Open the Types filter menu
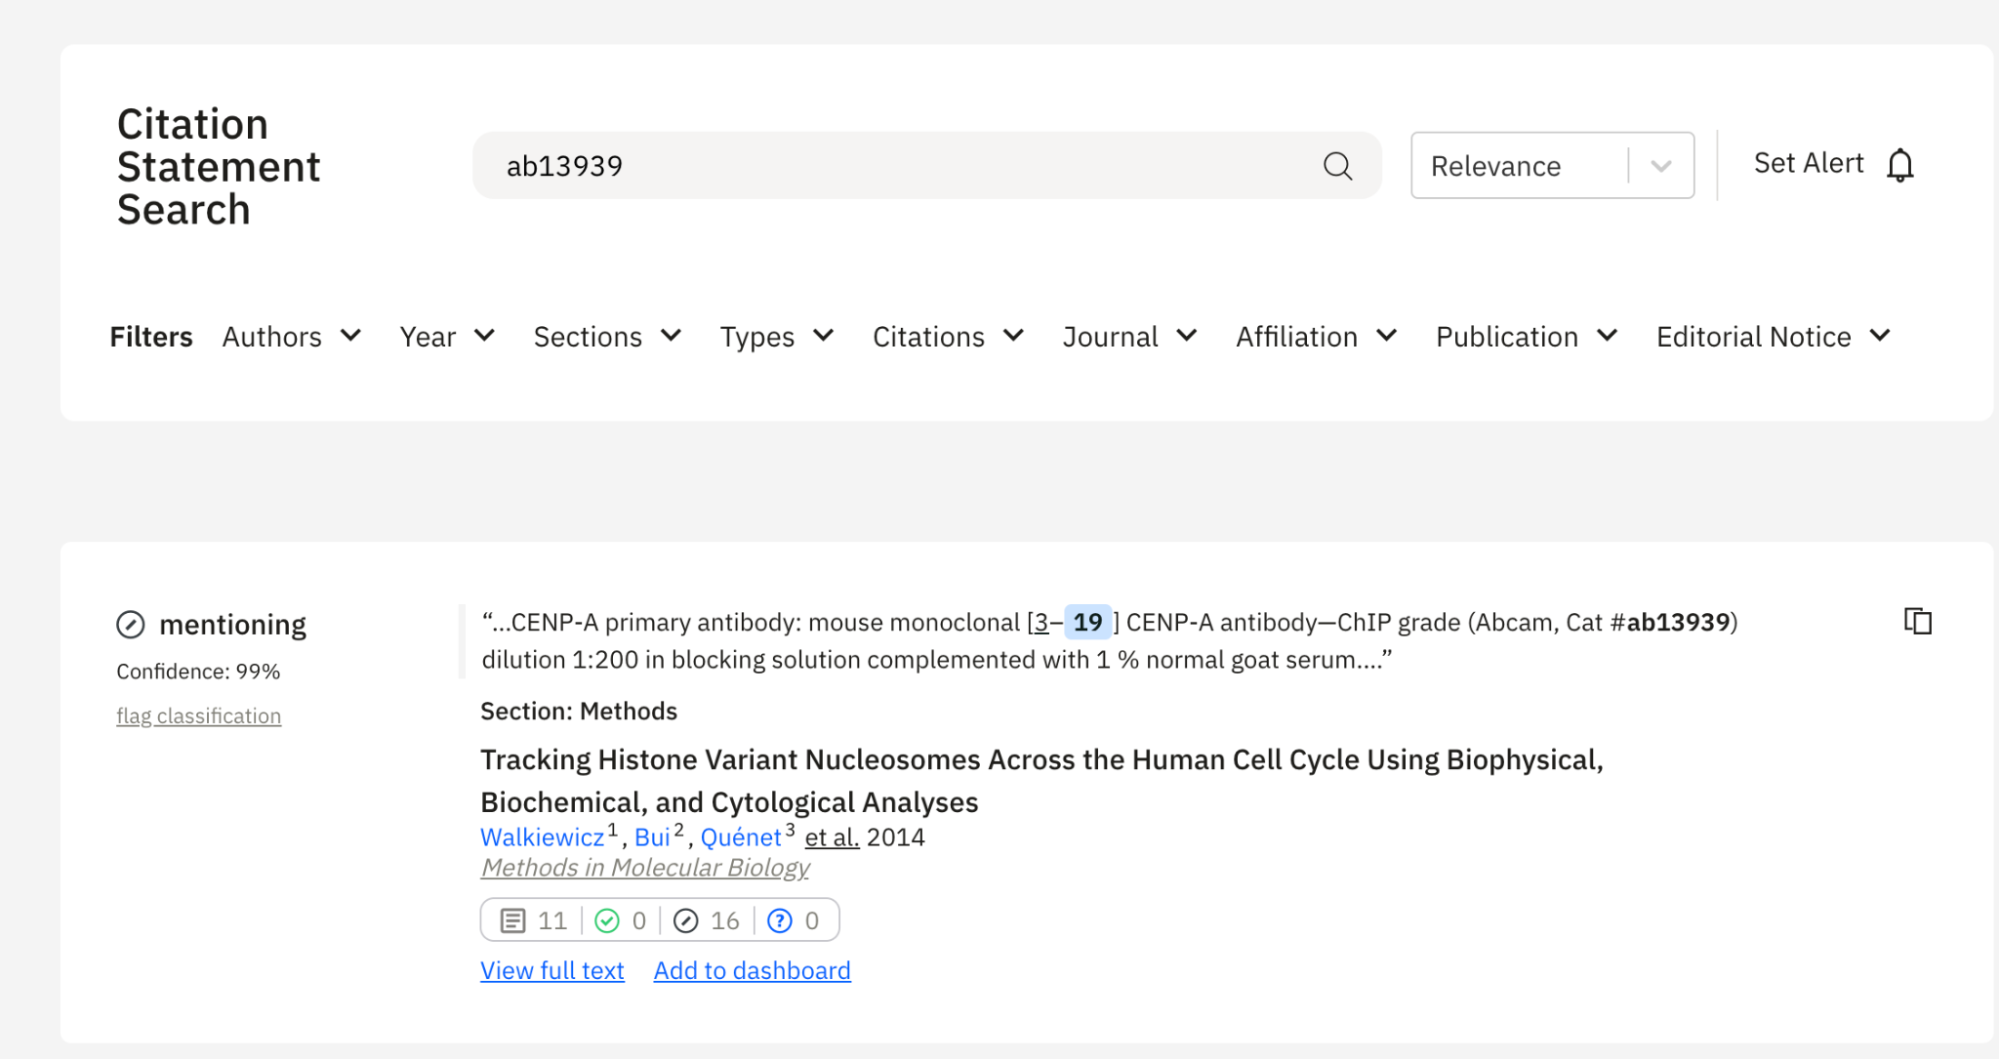 click(776, 337)
